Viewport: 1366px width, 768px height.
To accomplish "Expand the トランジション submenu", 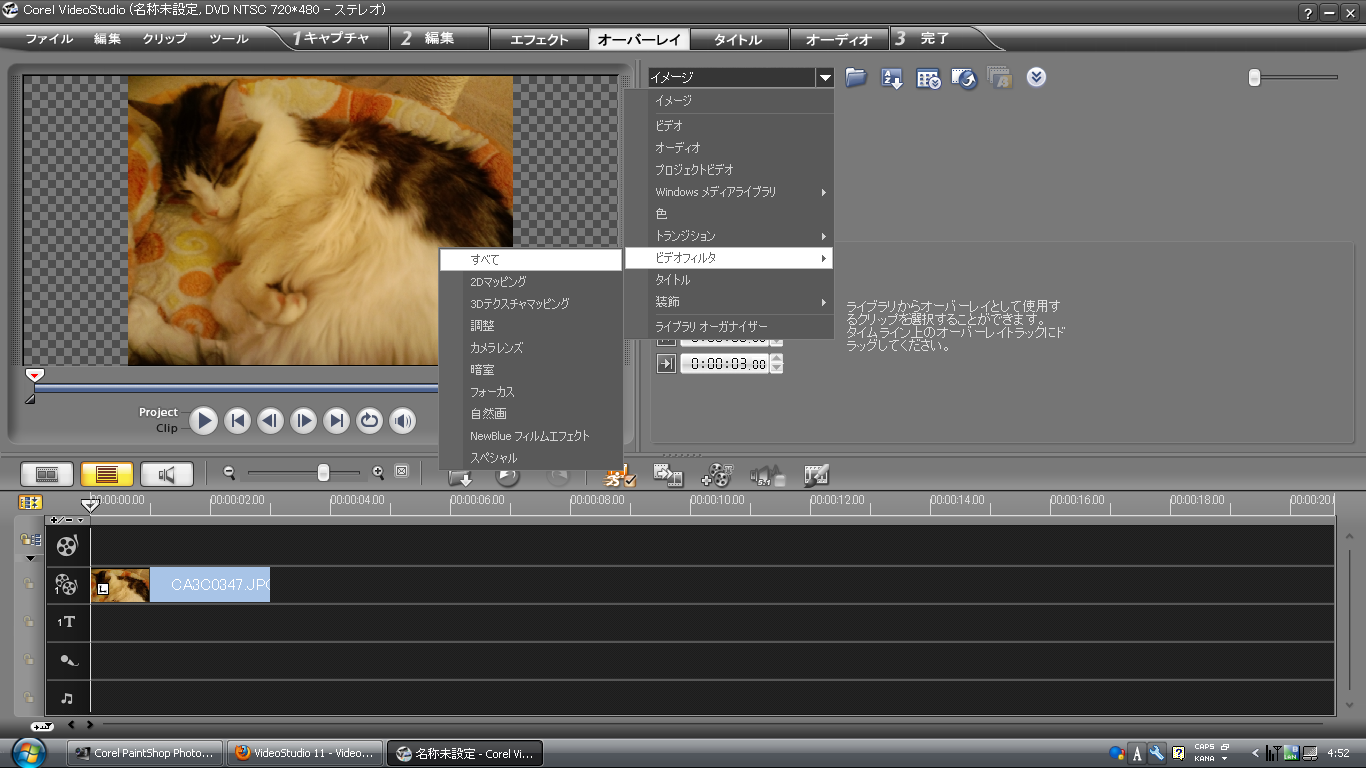I will tap(730, 236).
